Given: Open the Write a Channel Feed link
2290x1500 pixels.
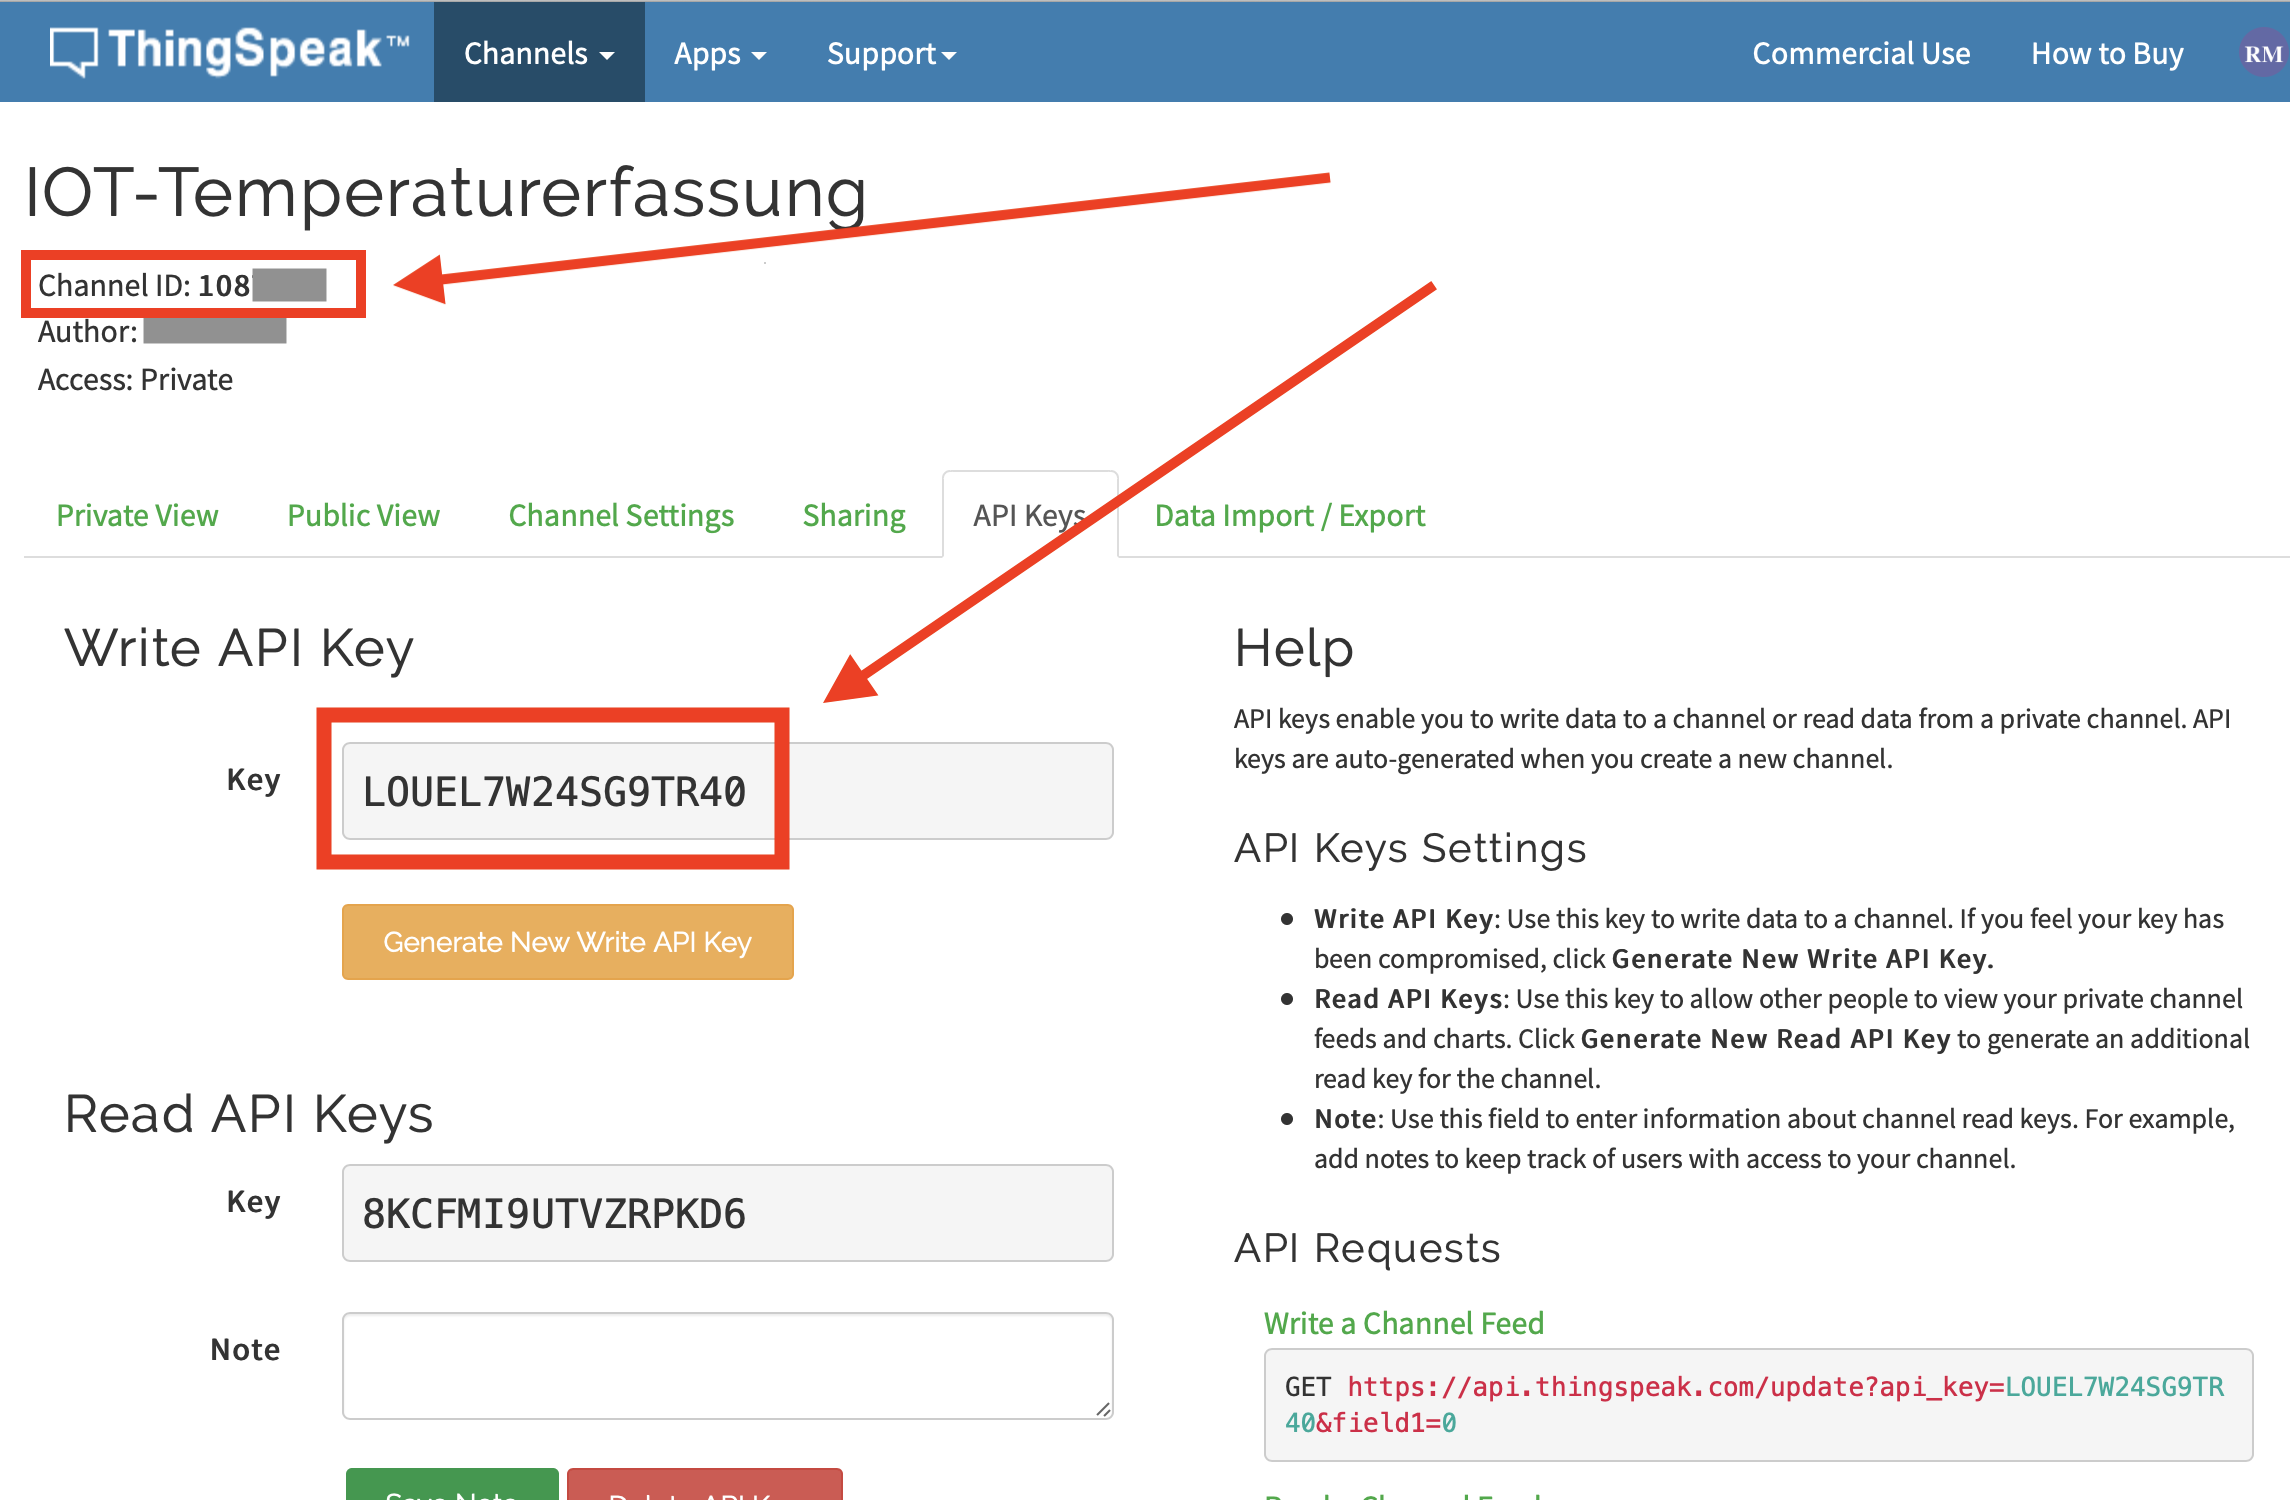Looking at the screenshot, I should tap(1403, 1323).
